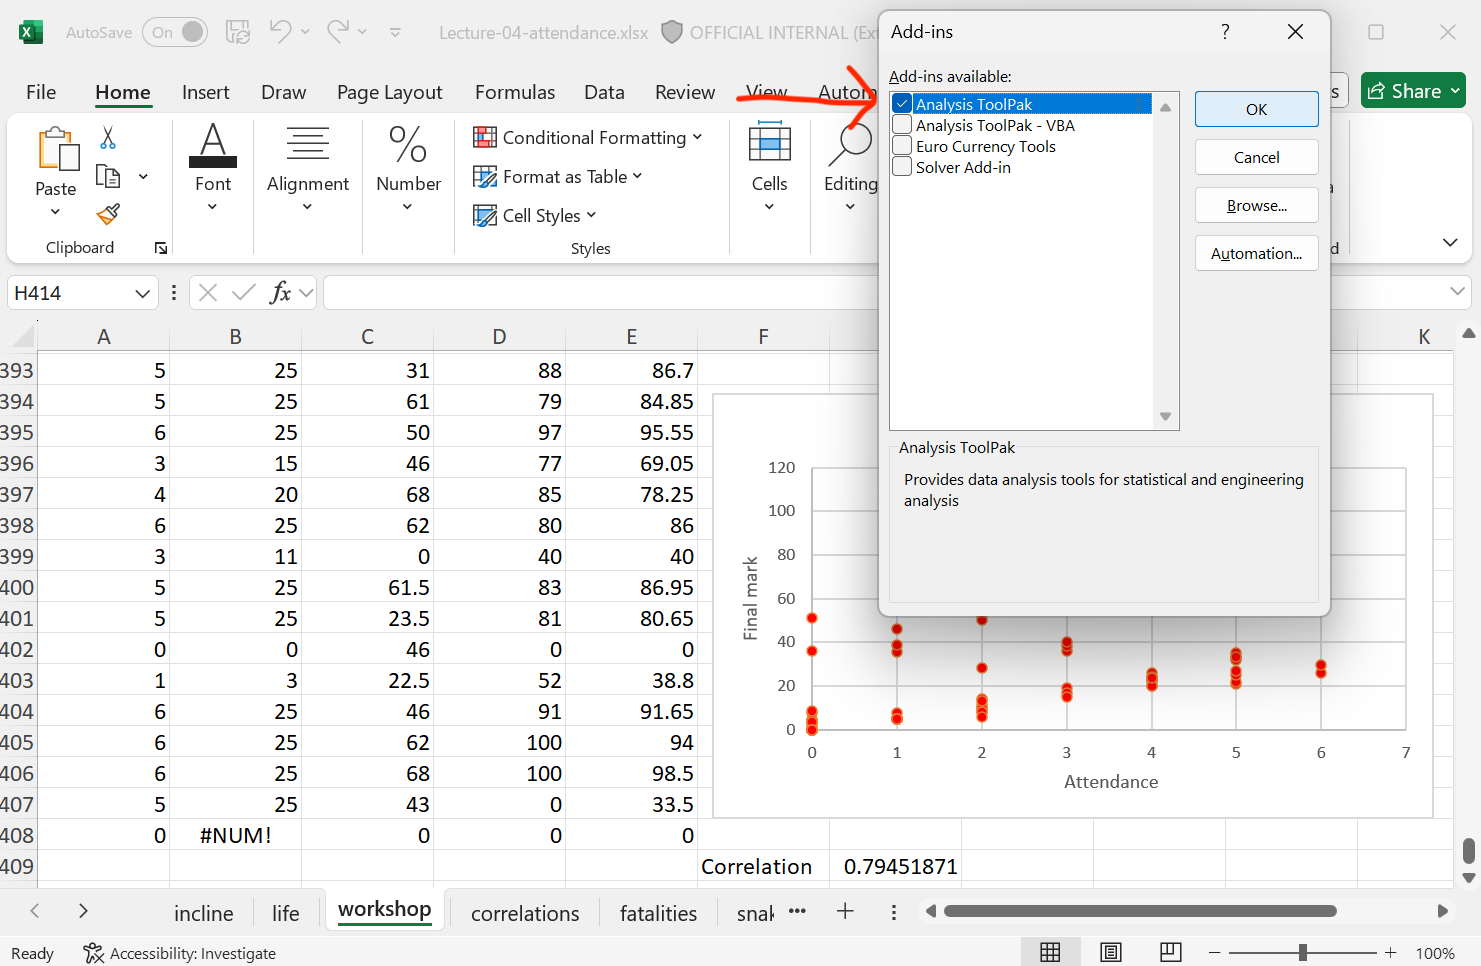
Task: Click the Page Layout view icon
Action: 1110,953
